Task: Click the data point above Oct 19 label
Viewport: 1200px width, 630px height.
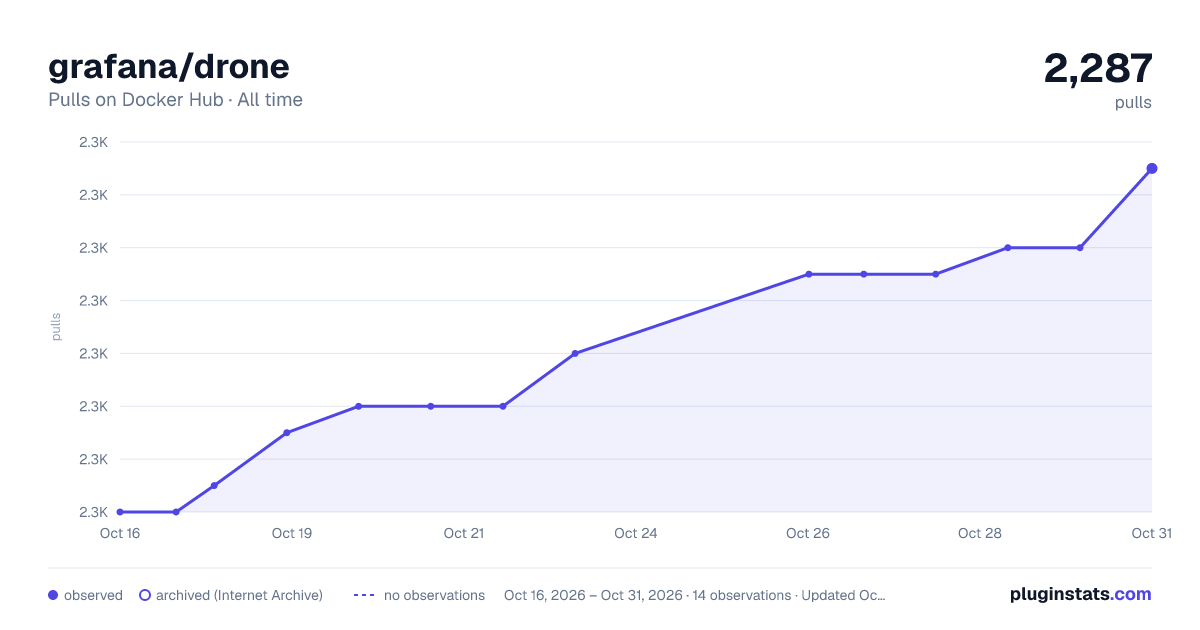Action: pos(287,433)
